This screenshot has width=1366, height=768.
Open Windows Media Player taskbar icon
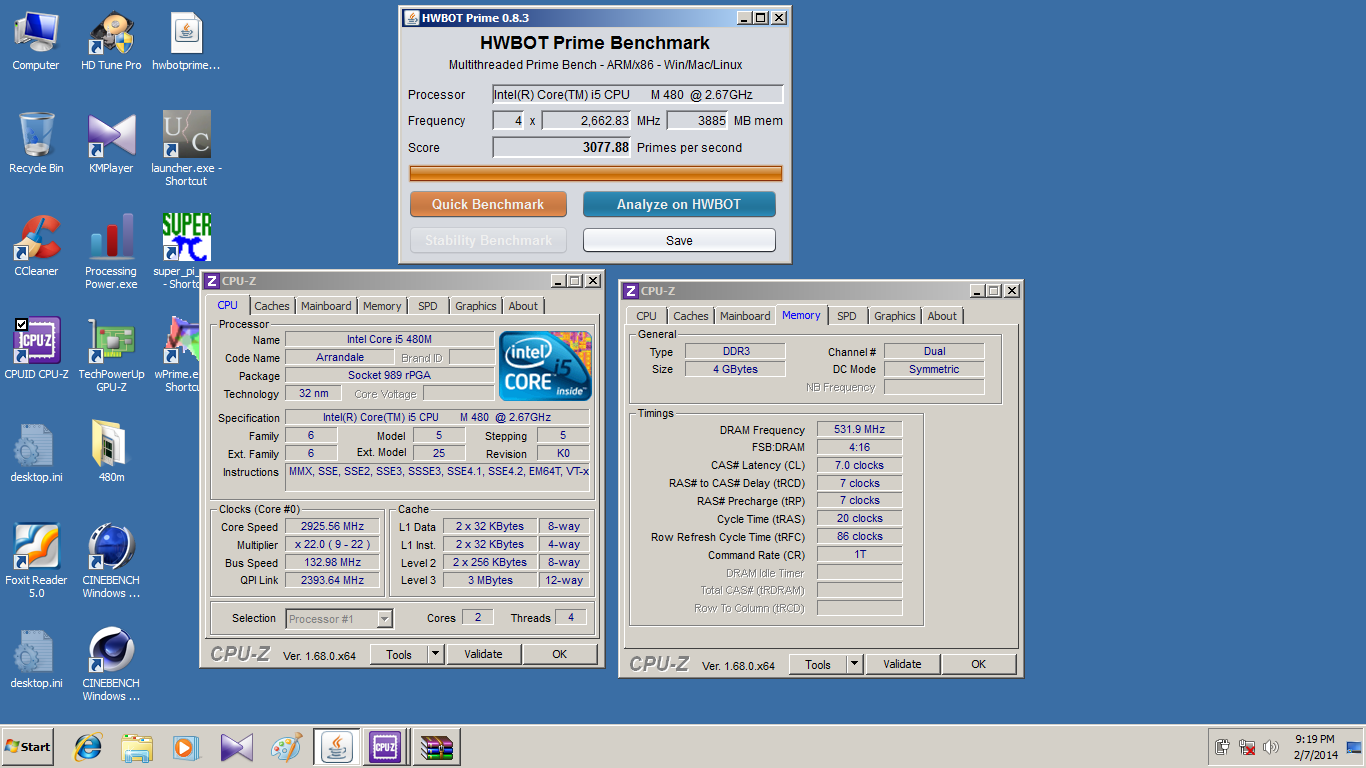click(186, 747)
